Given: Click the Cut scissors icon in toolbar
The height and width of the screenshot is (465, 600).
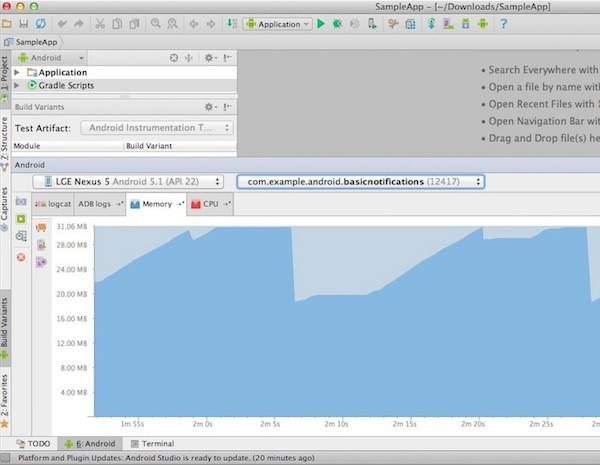Looking at the screenshot, I should (101, 23).
